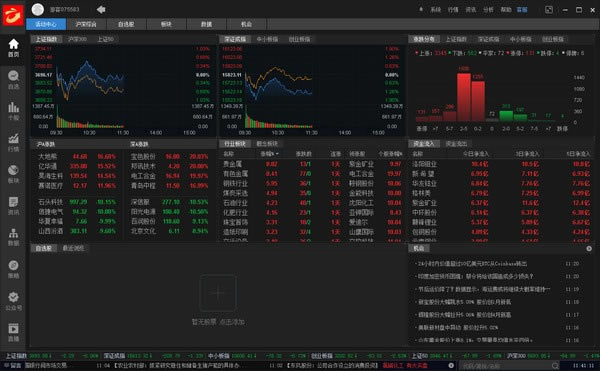Click stock 电工合金 in 深A list

pos(143,176)
